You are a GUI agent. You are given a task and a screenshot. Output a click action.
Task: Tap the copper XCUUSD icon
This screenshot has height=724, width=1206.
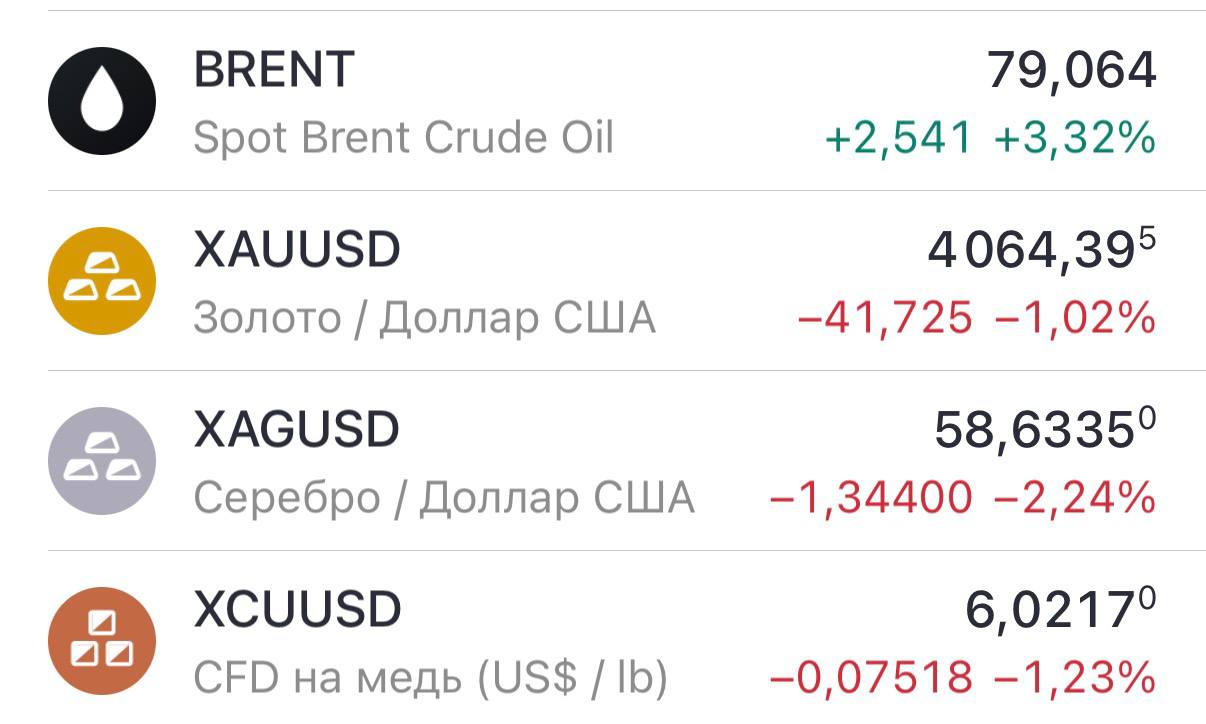coord(102,641)
